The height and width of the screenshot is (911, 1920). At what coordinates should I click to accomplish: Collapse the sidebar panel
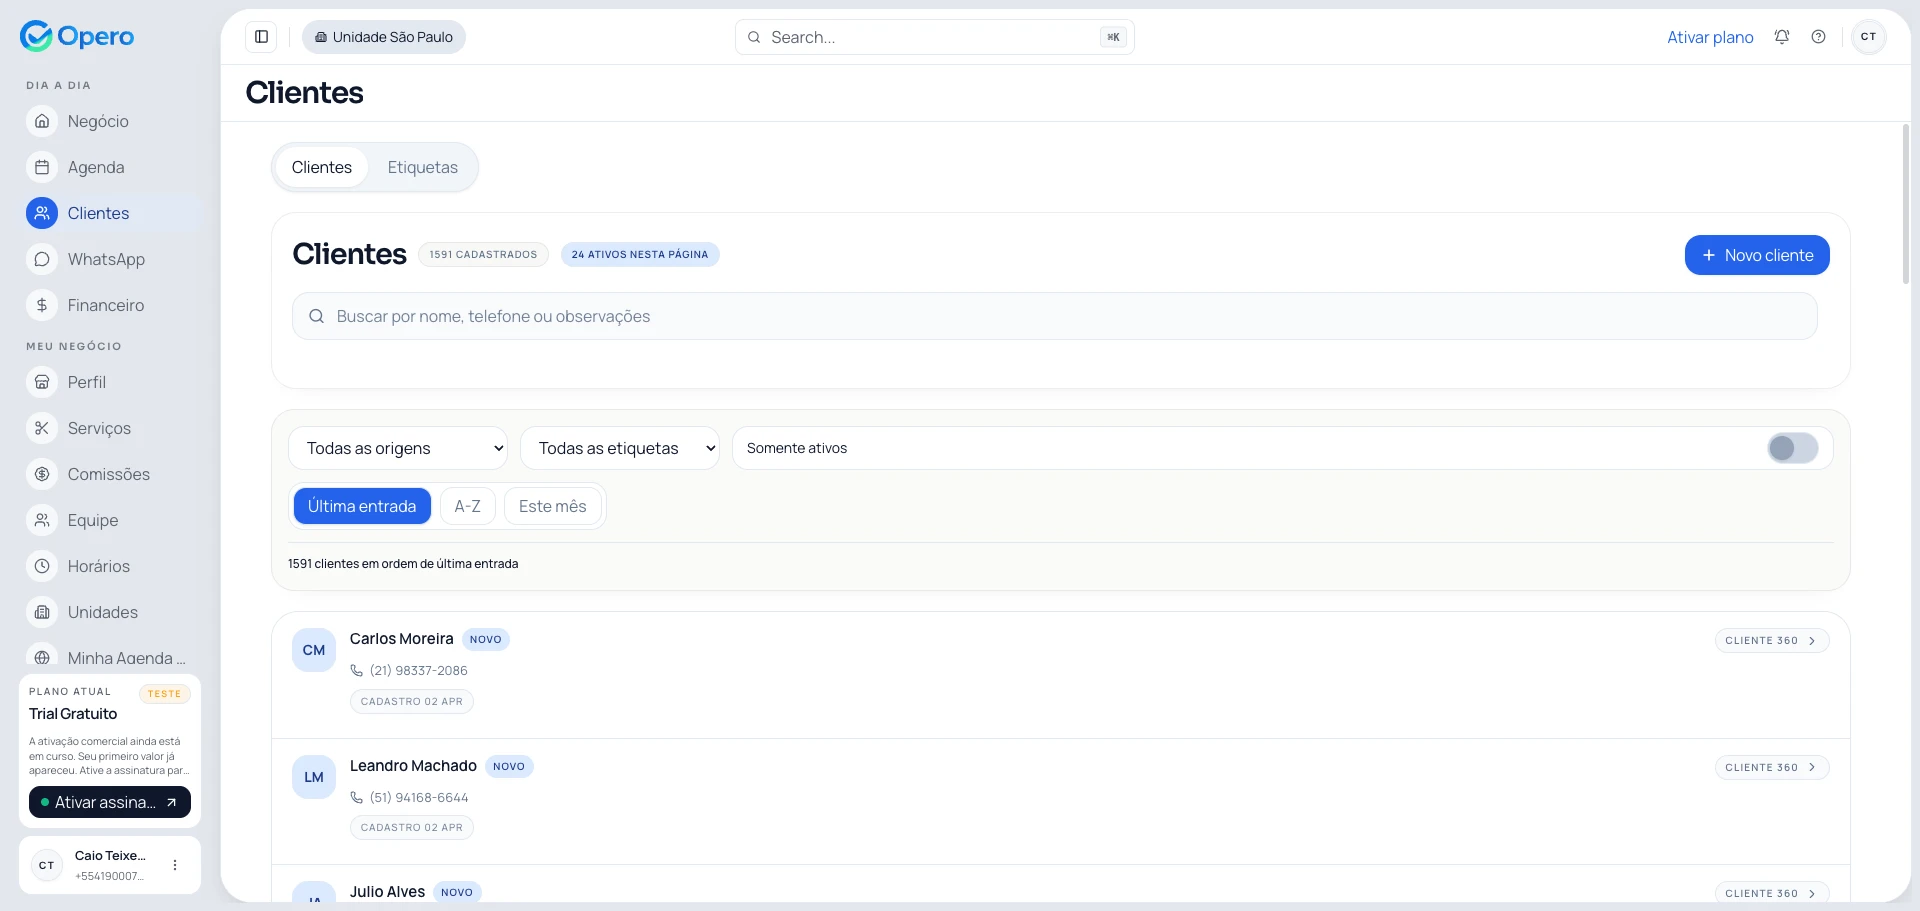tap(261, 36)
